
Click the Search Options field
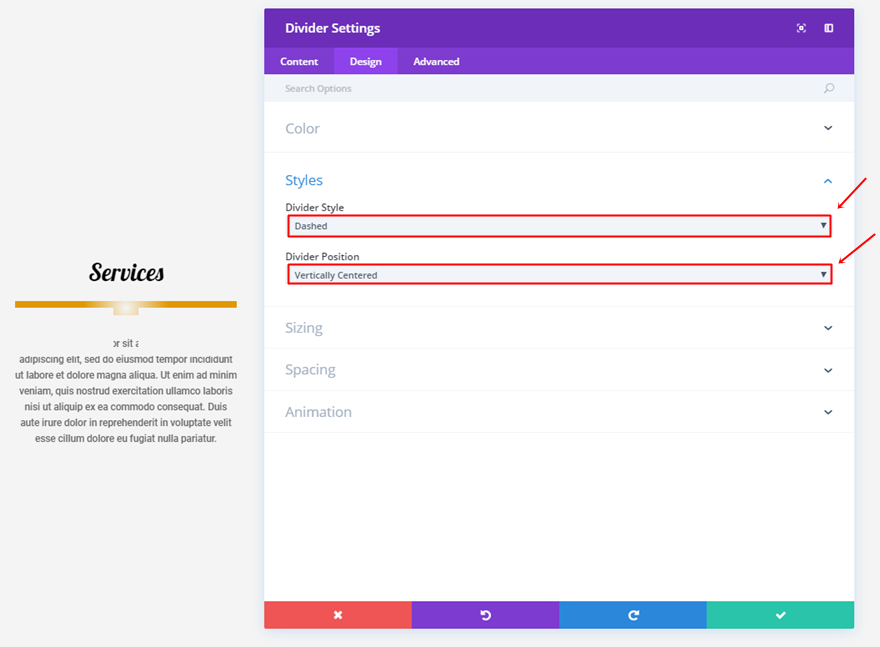550,88
